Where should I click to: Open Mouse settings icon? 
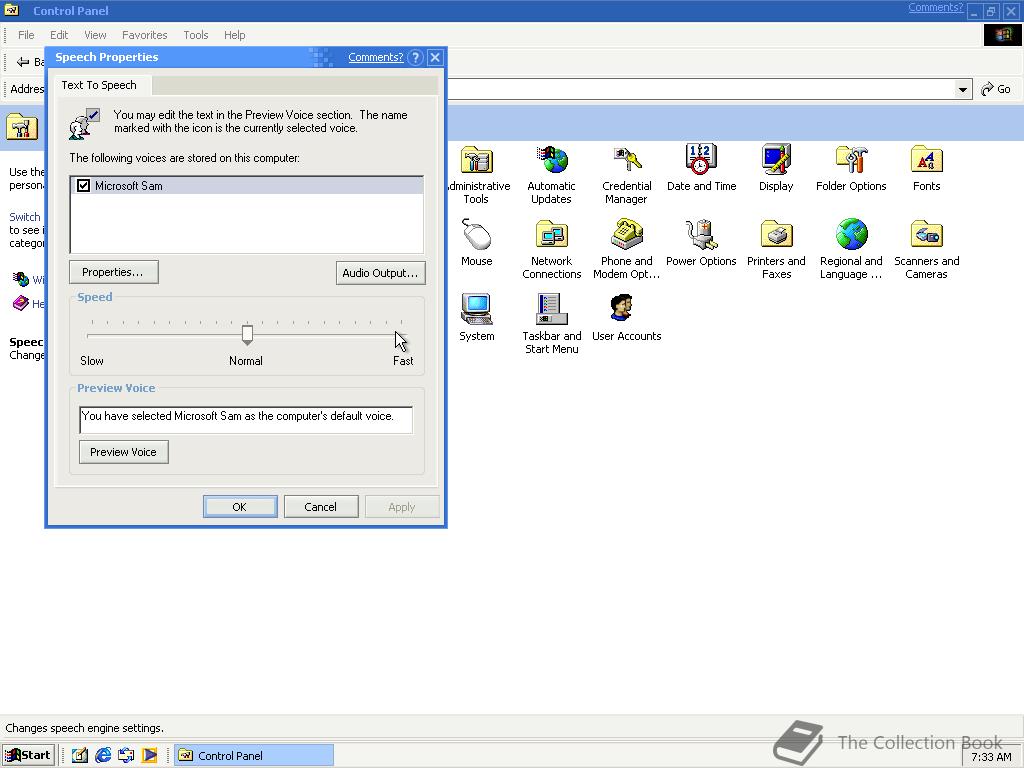[477, 235]
